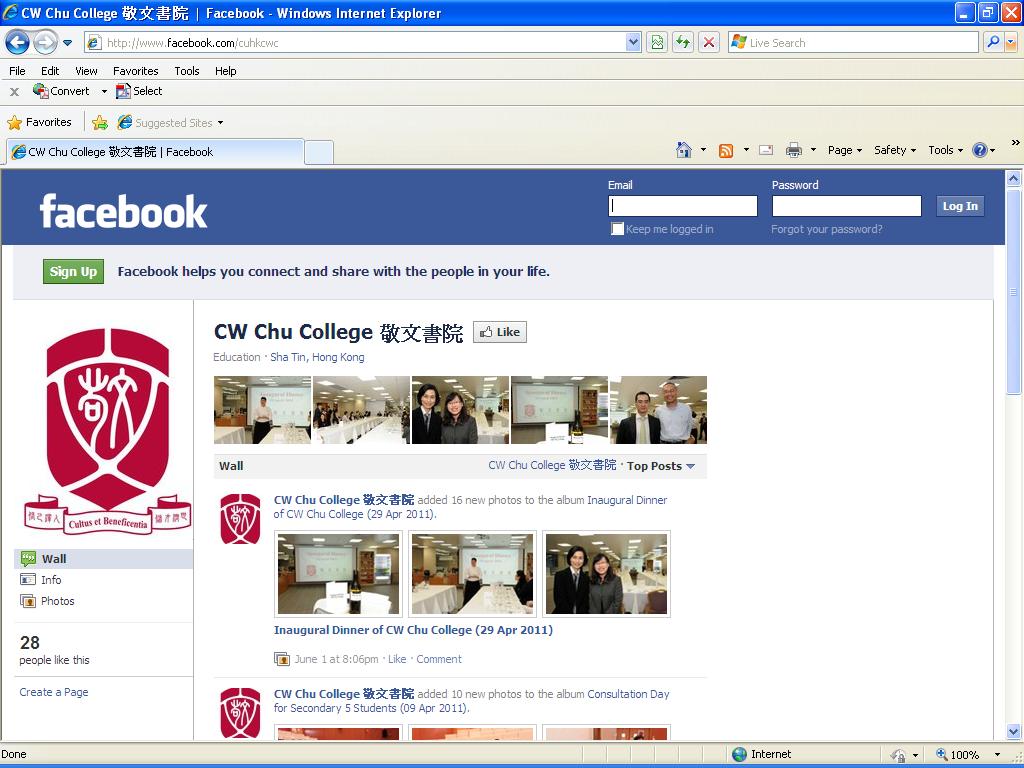This screenshot has width=1024, height=768.
Task: Click the blue Help question mark icon
Action: (x=980, y=150)
